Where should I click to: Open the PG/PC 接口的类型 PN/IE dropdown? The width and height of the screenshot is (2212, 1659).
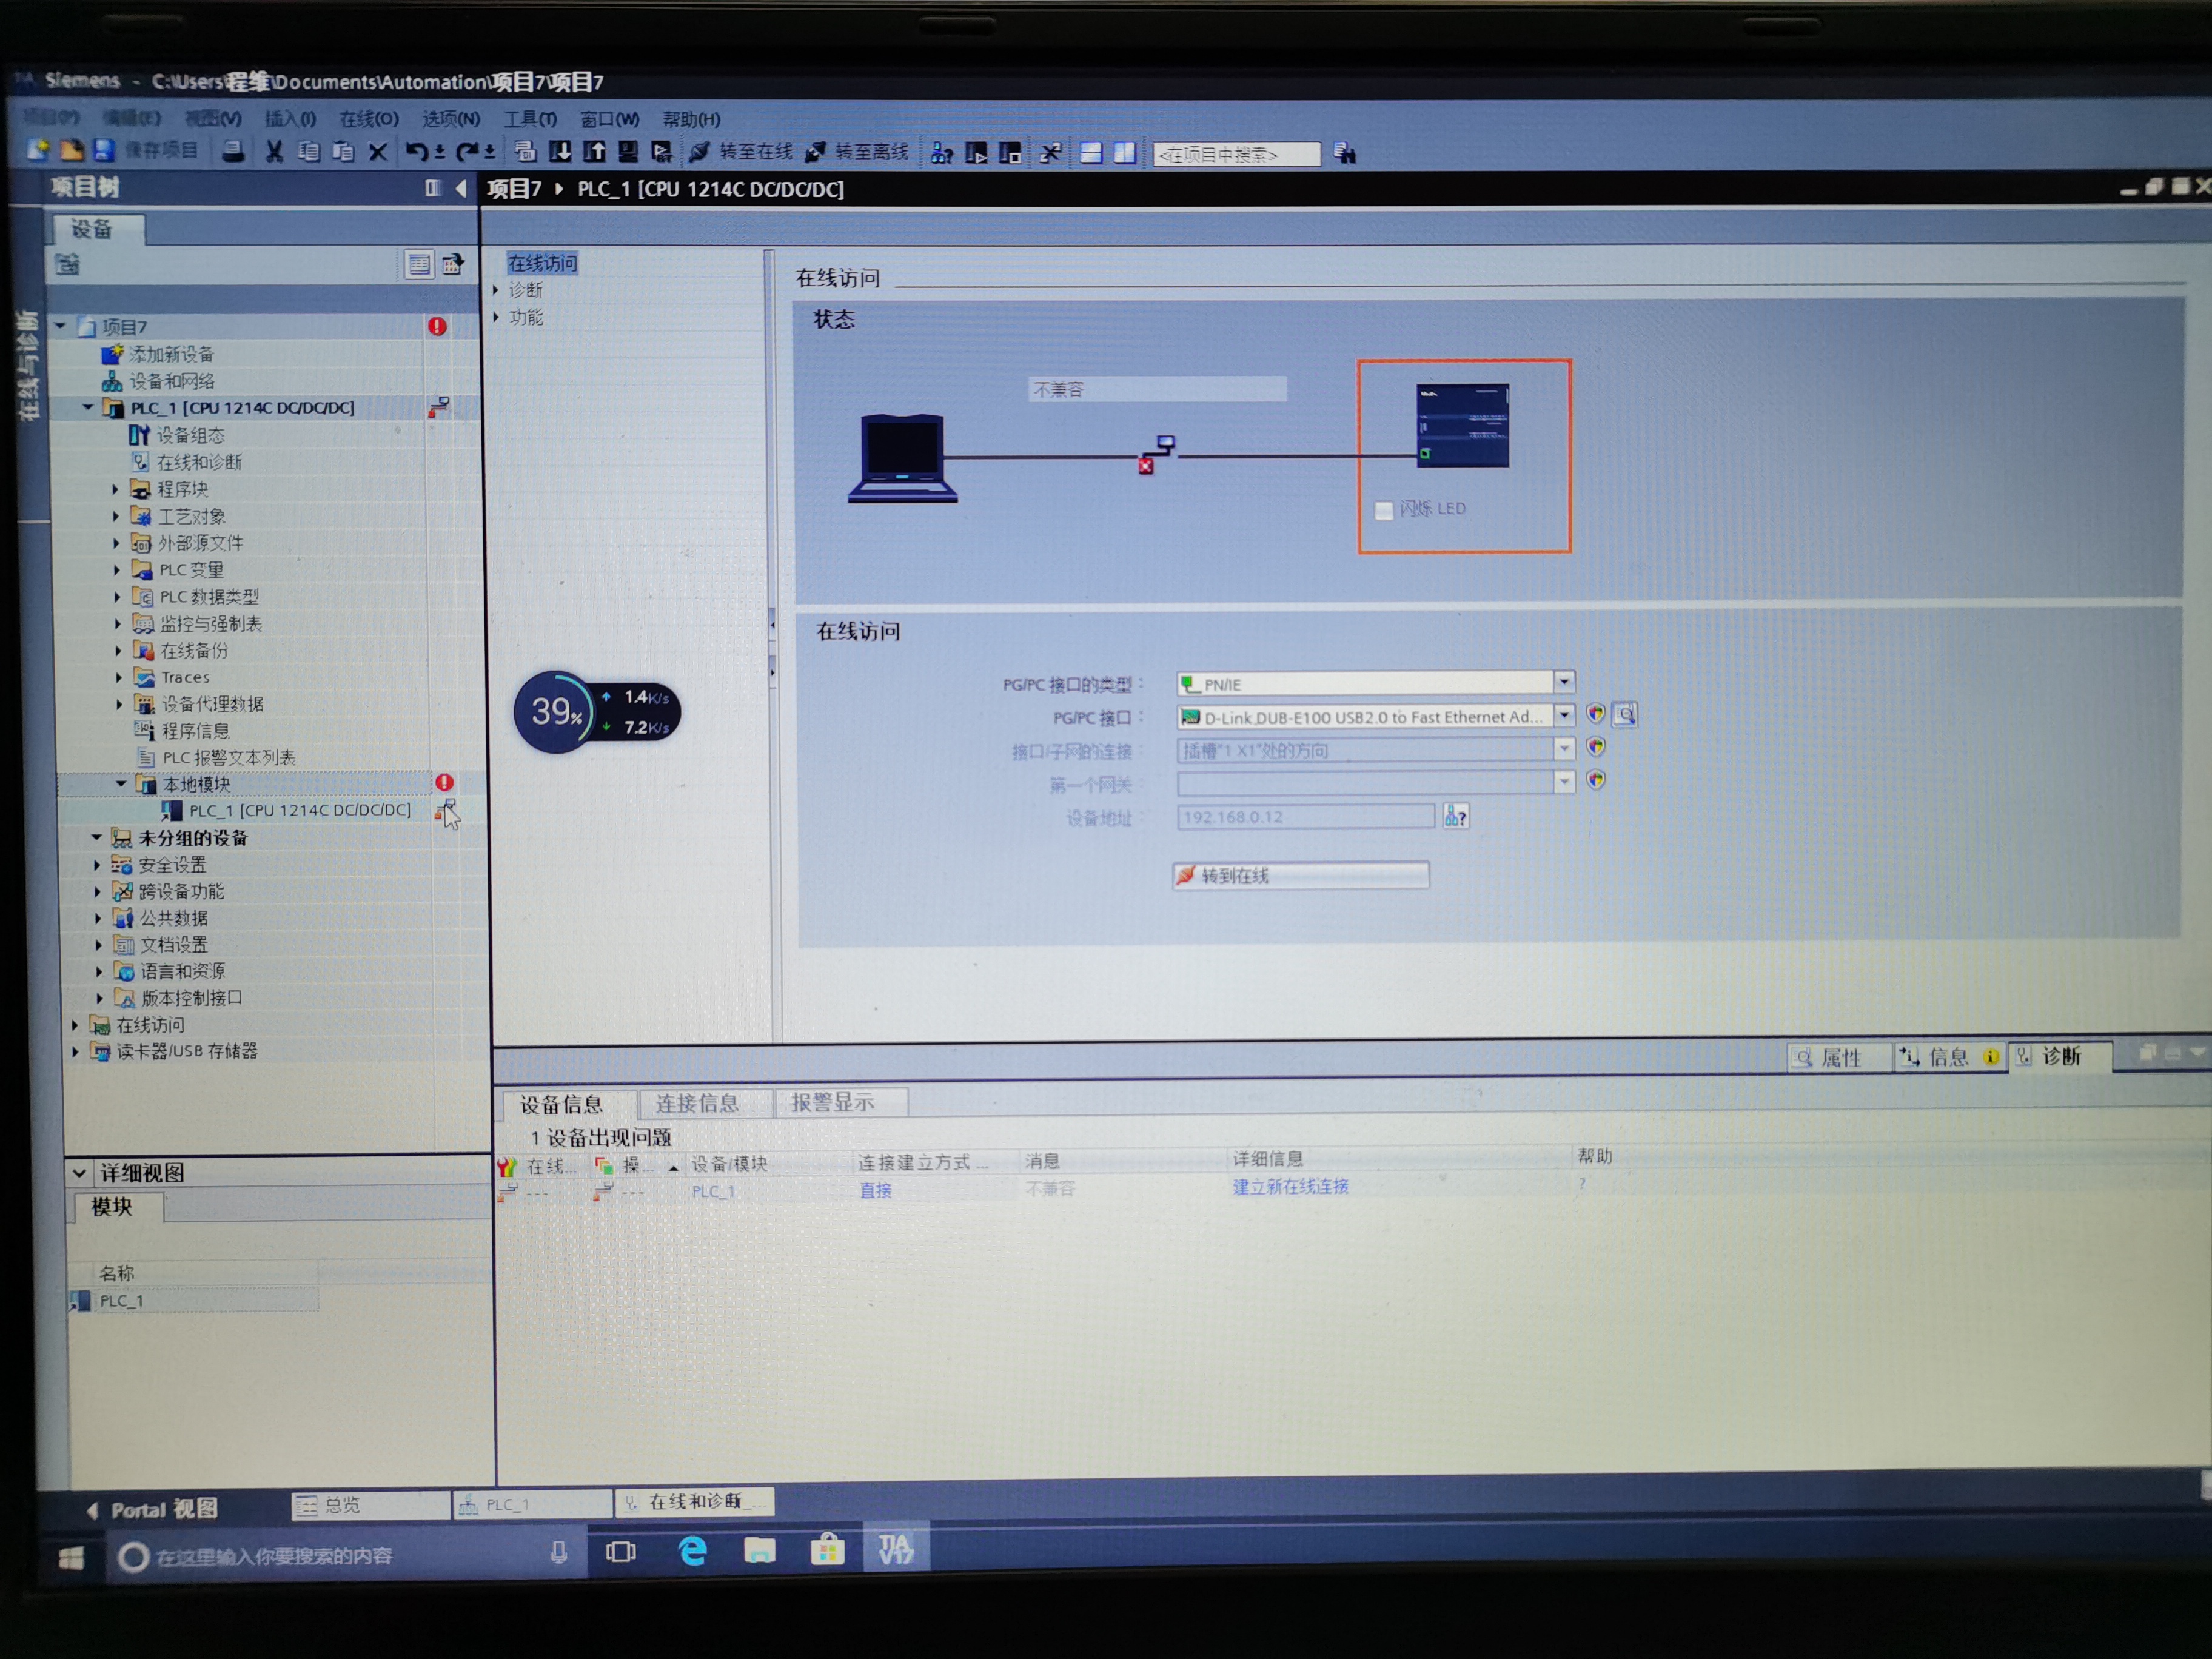[1564, 682]
